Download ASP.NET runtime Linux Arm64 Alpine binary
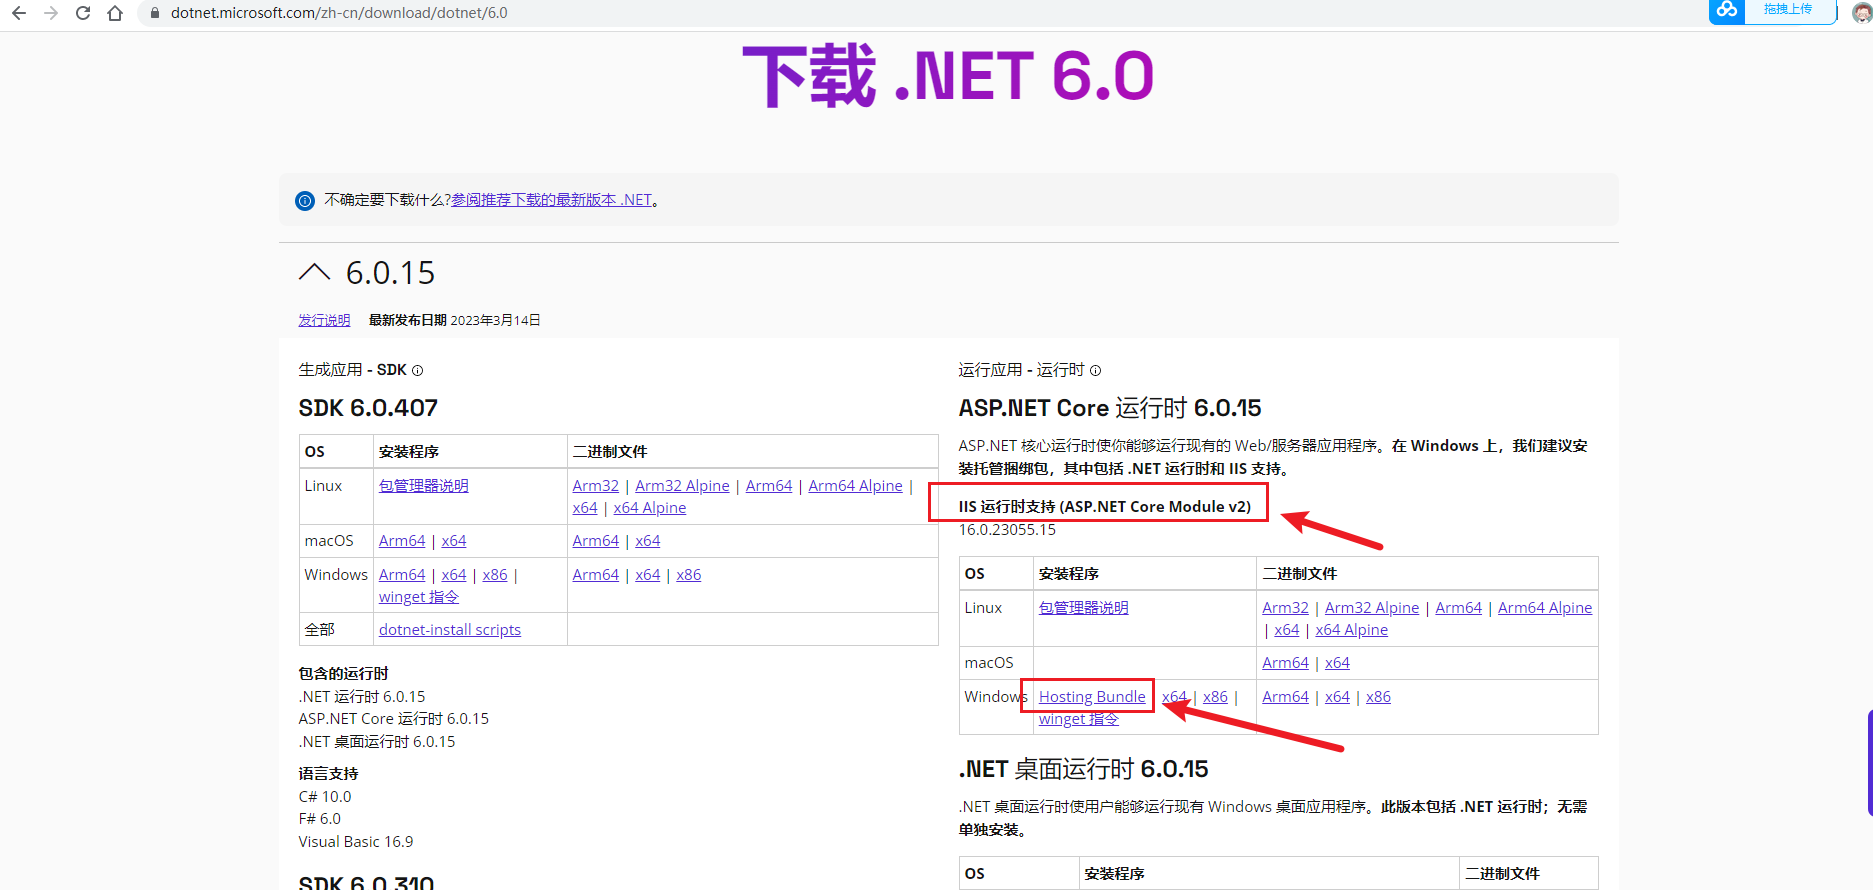 tap(1545, 608)
